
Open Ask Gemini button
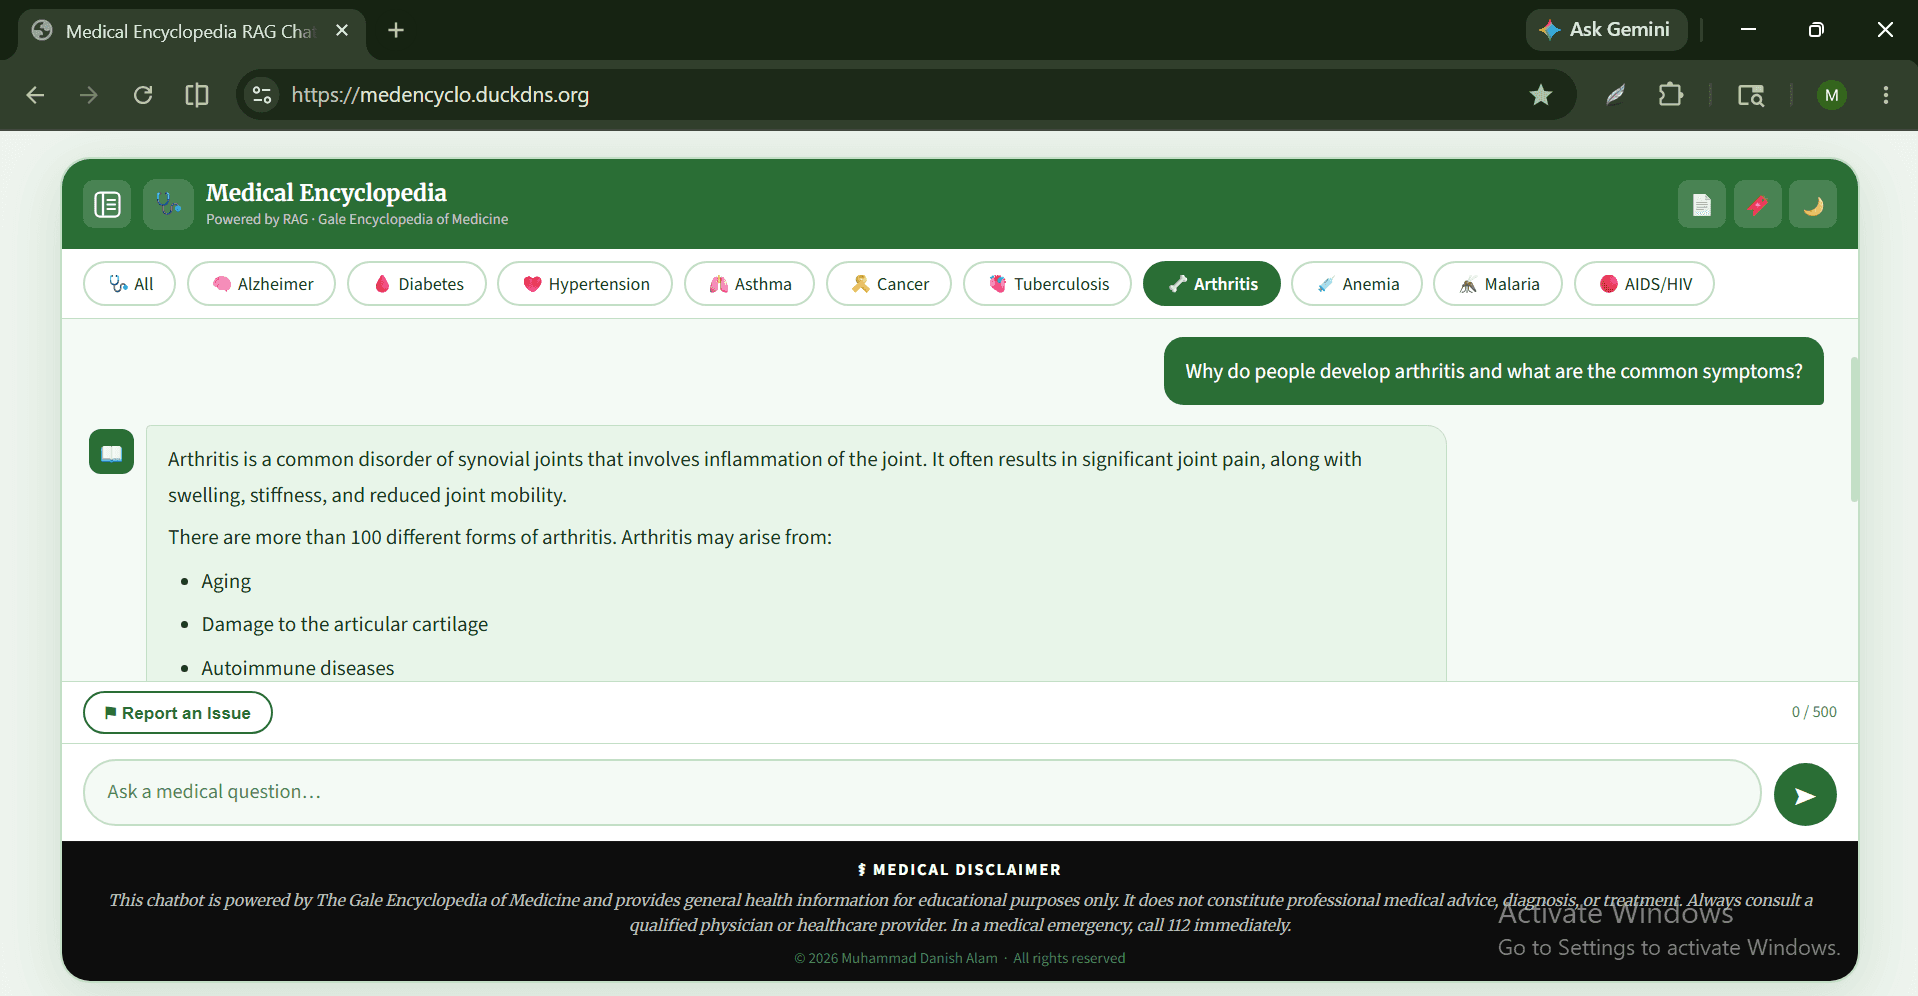coord(1606,30)
